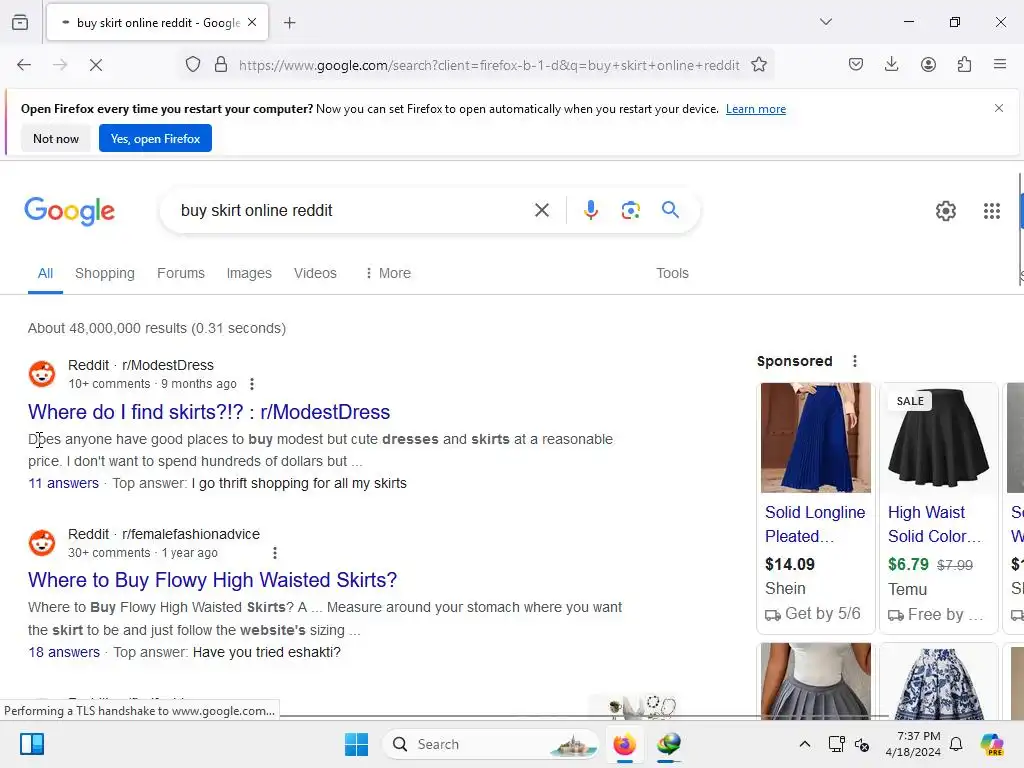1024x768 pixels.
Task: Close the 'buy skirt online reddit' tab
Action: tap(252, 22)
